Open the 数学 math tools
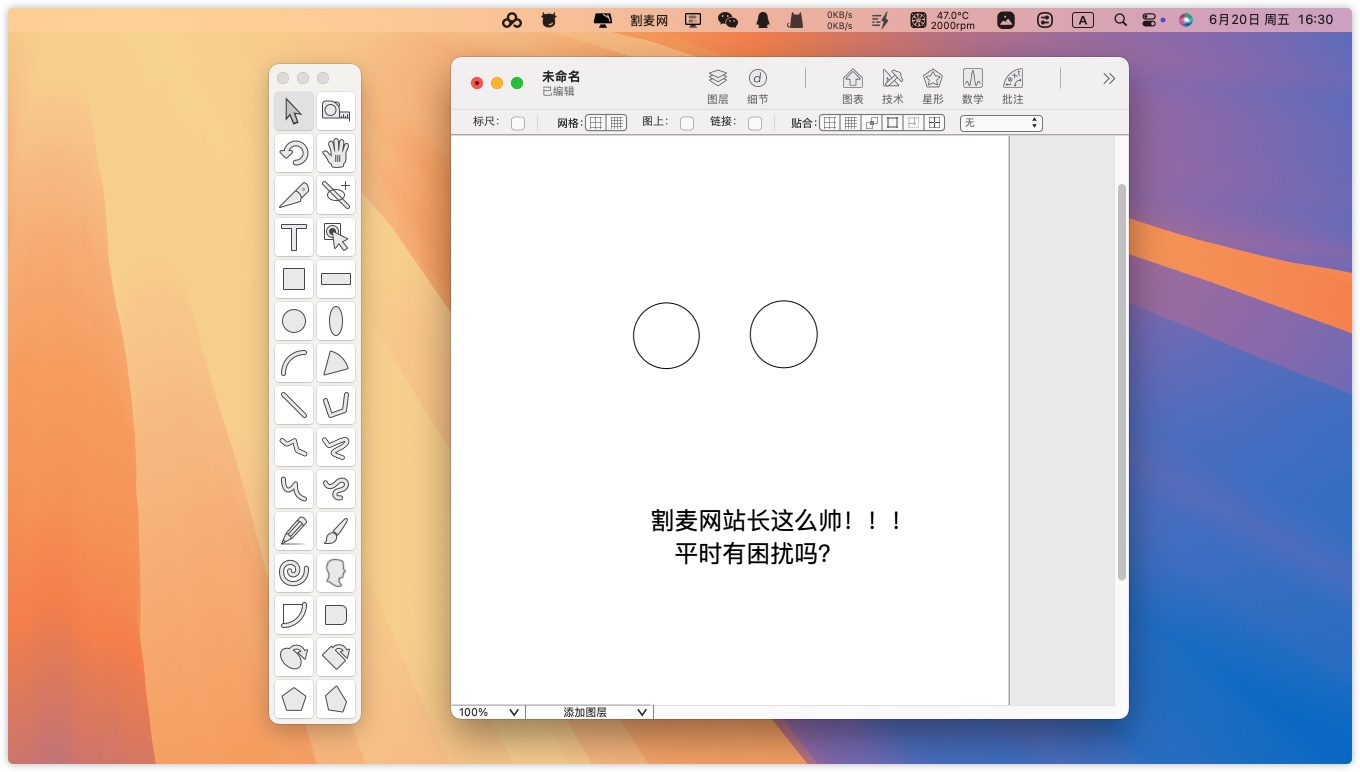1360x772 pixels. (x=973, y=86)
